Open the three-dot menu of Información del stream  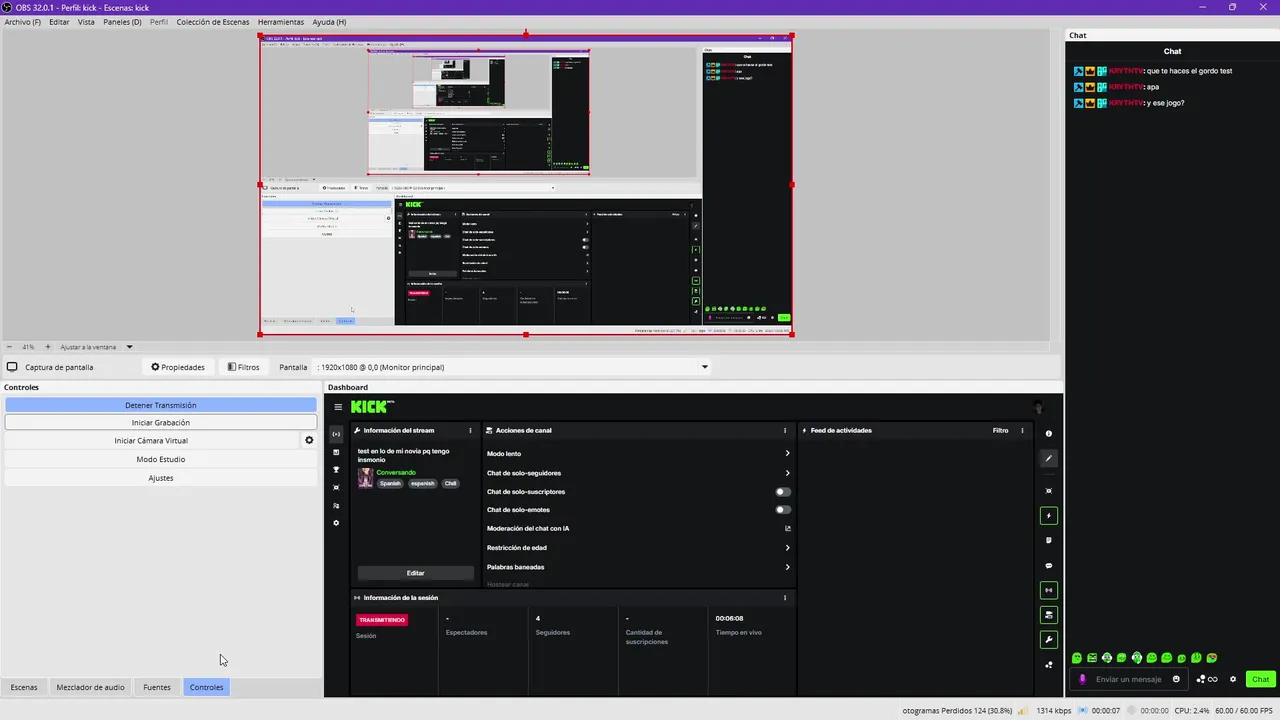[470, 430]
